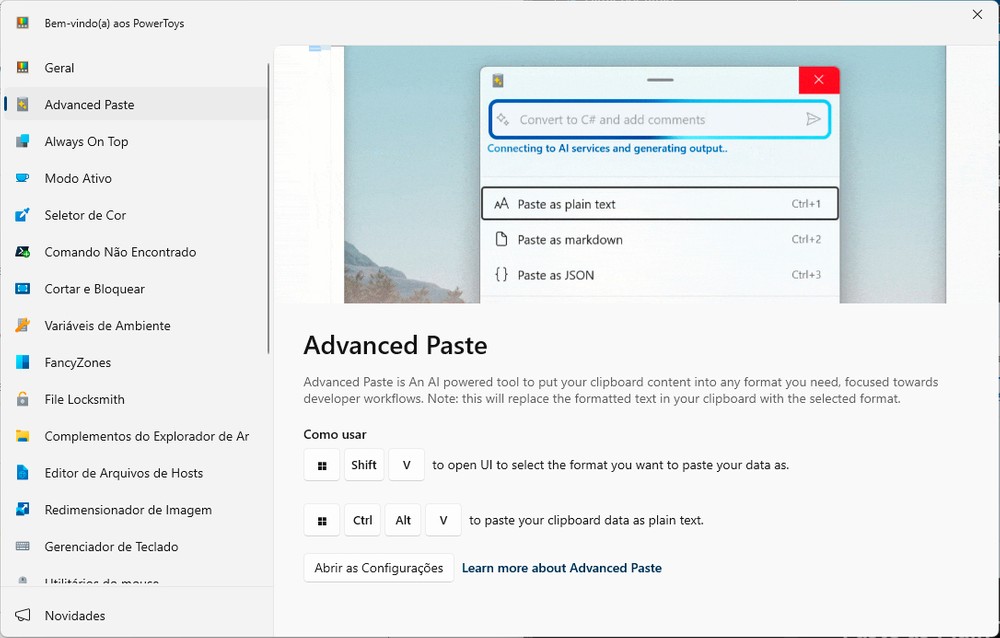Click Windows key in Shift+V shortcut

322,465
